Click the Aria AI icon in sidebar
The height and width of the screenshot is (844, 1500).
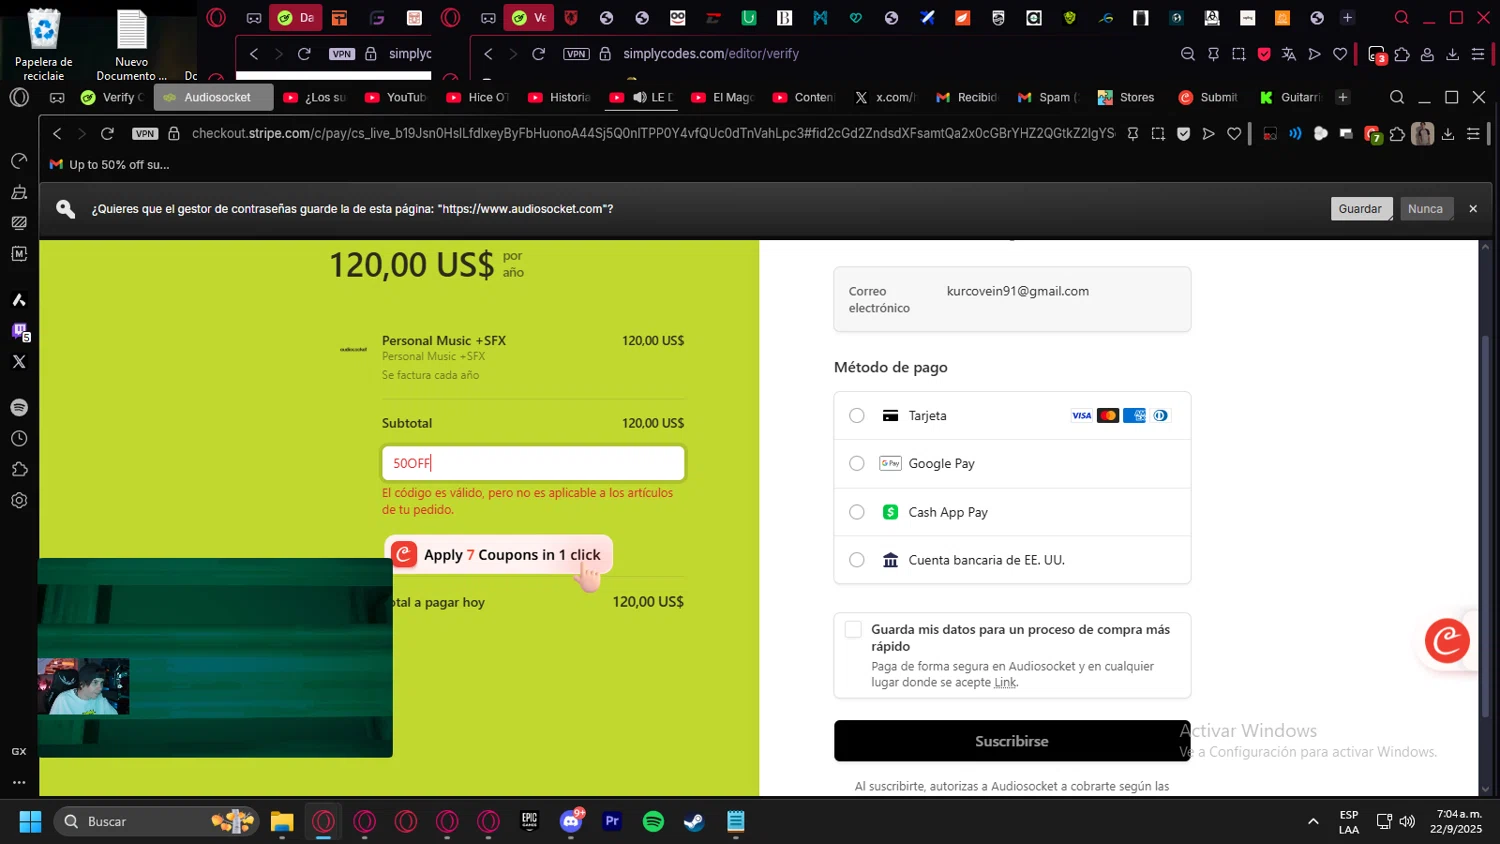coord(19,300)
